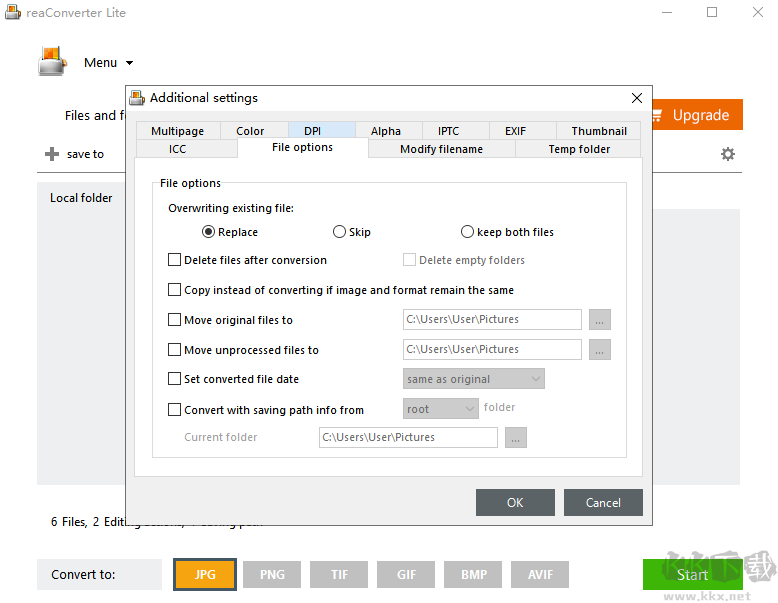Click the orange Upgrade button

pos(697,115)
